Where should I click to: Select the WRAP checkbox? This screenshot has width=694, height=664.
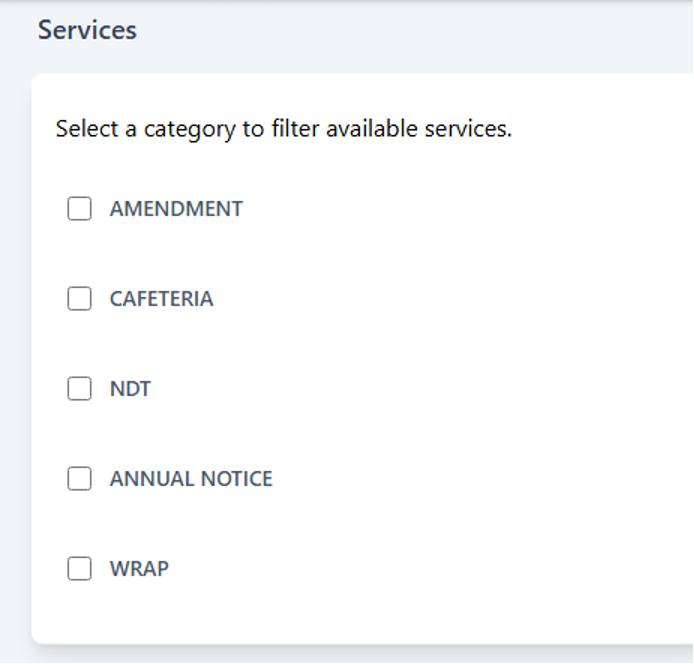[79, 569]
